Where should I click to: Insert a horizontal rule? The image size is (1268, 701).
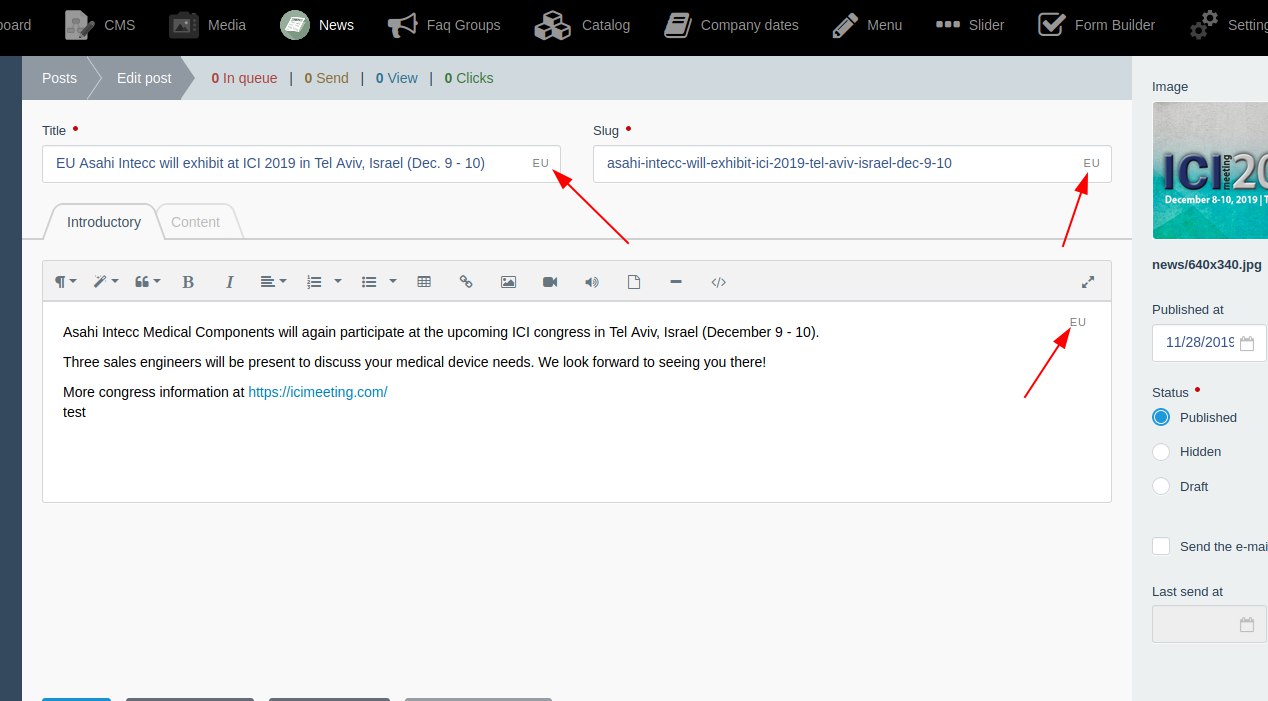tap(676, 282)
